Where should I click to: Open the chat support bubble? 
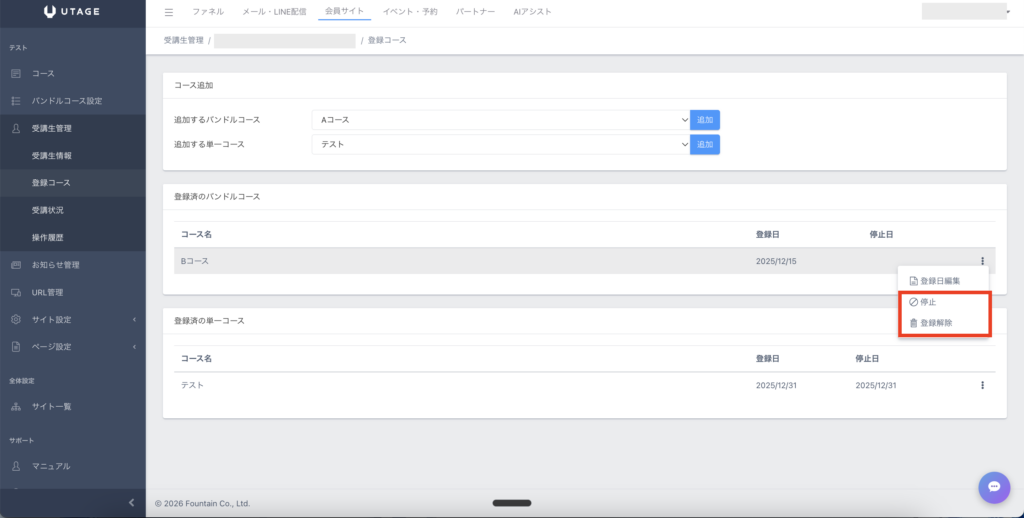(x=994, y=487)
